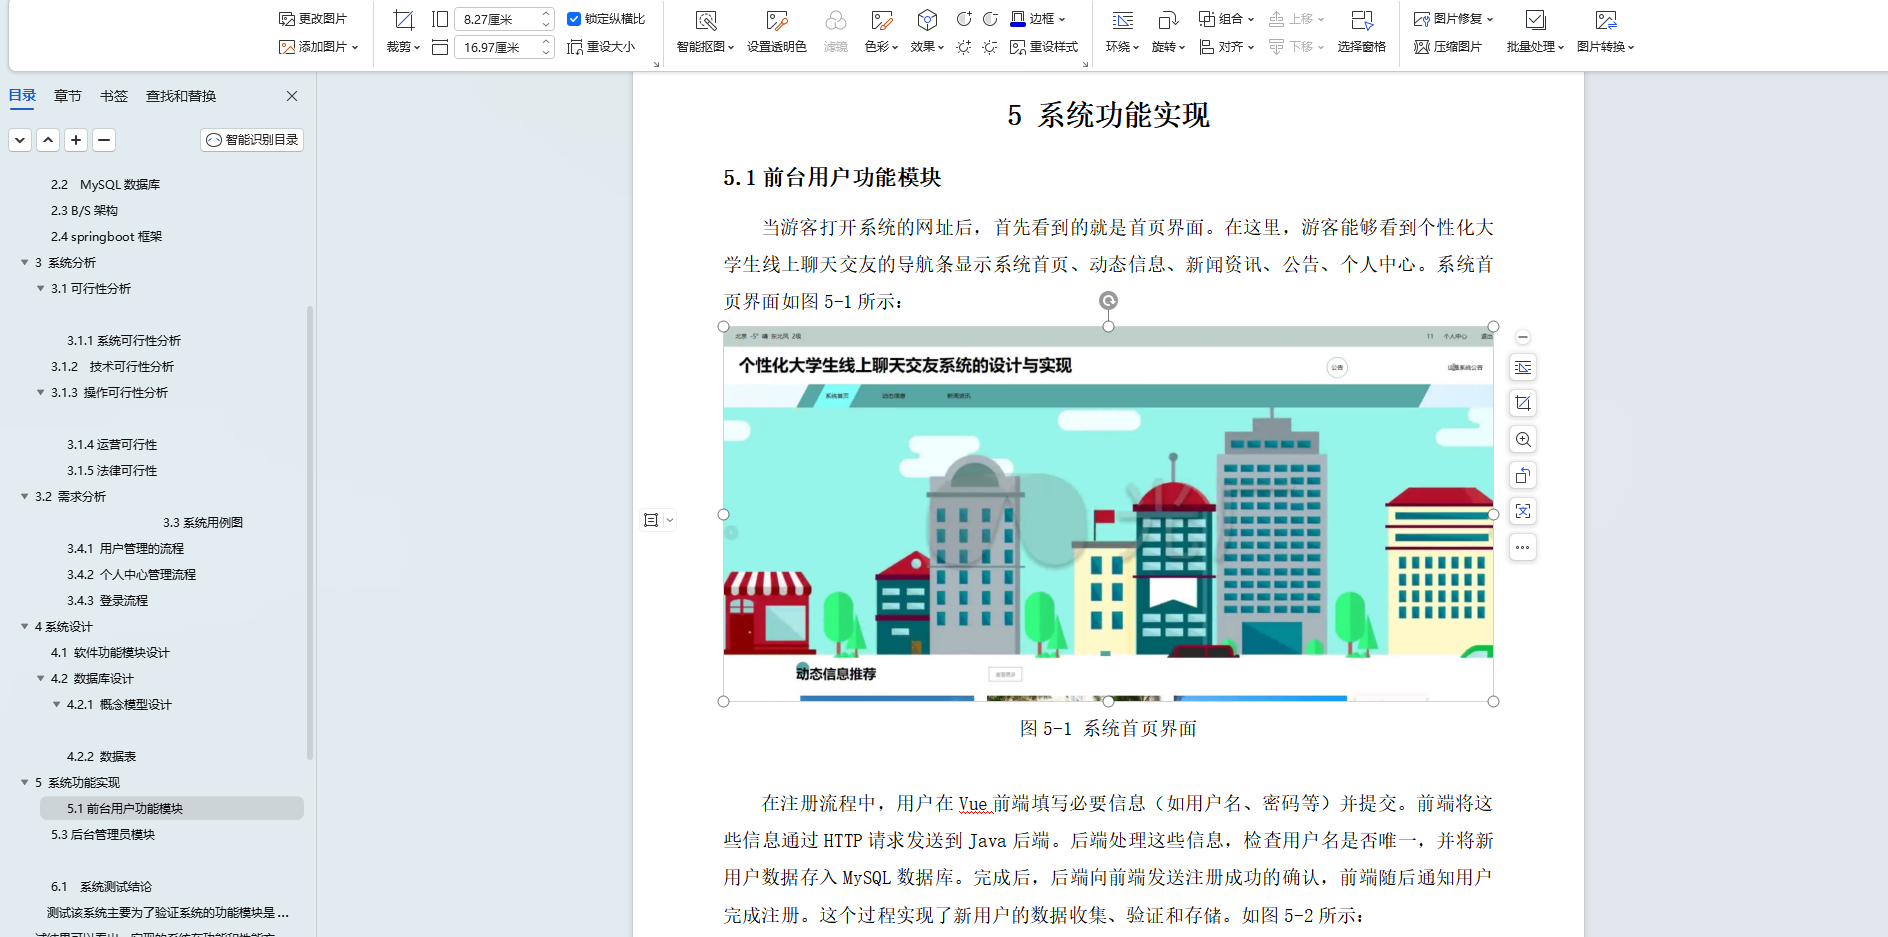Increase brightness with the 增加亮度 icon
Image resolution: width=1888 pixels, height=937 pixels.
tap(963, 46)
